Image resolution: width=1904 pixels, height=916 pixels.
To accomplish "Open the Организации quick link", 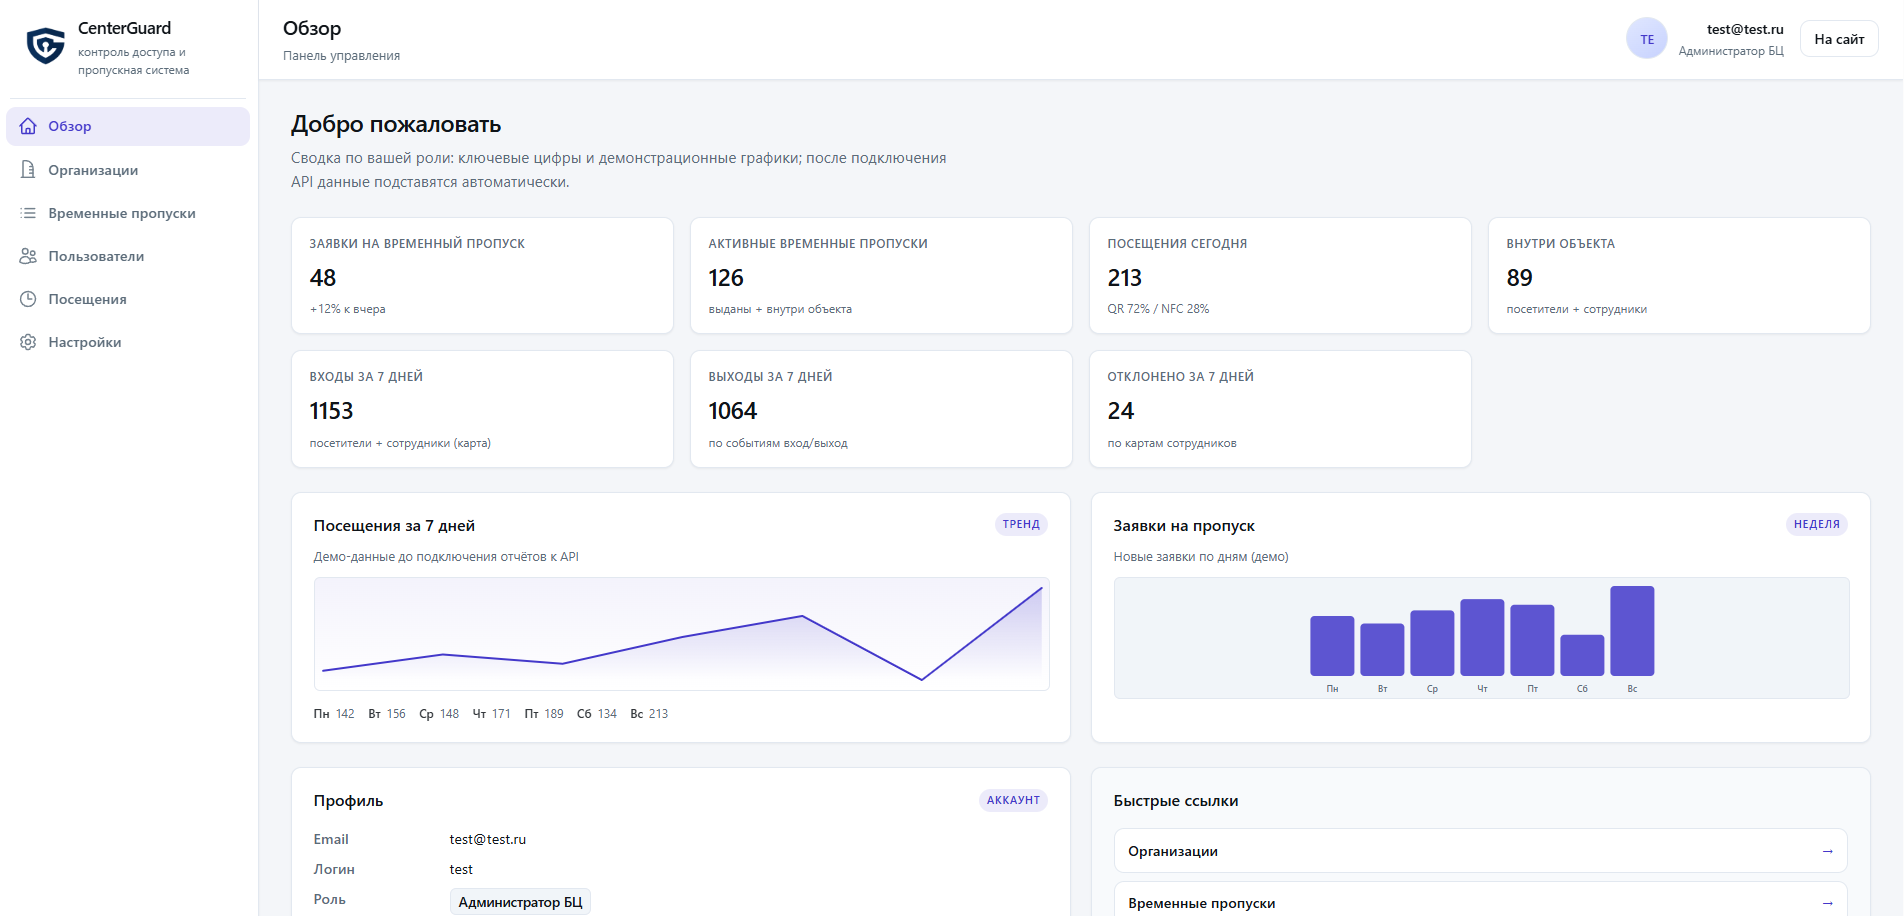I will tap(1480, 851).
